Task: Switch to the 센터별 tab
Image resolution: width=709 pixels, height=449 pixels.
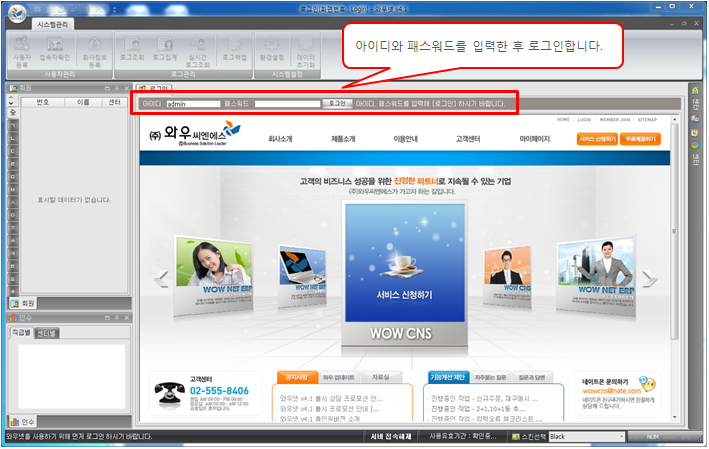Action: (x=47, y=332)
